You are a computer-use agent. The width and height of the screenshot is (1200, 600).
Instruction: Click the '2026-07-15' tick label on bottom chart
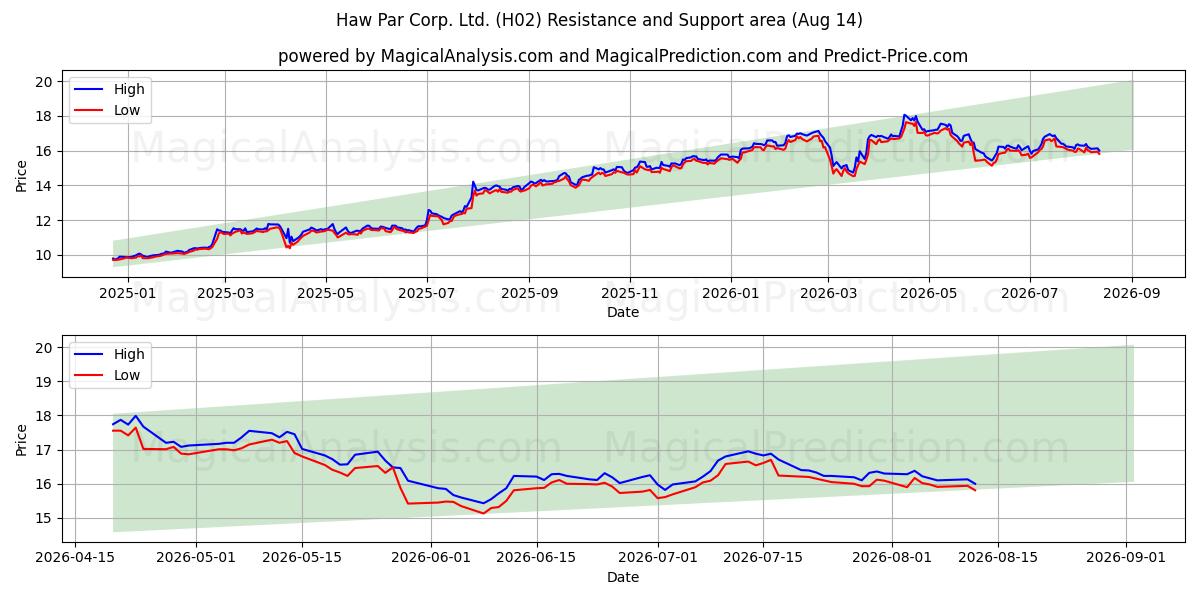[x=765, y=558]
